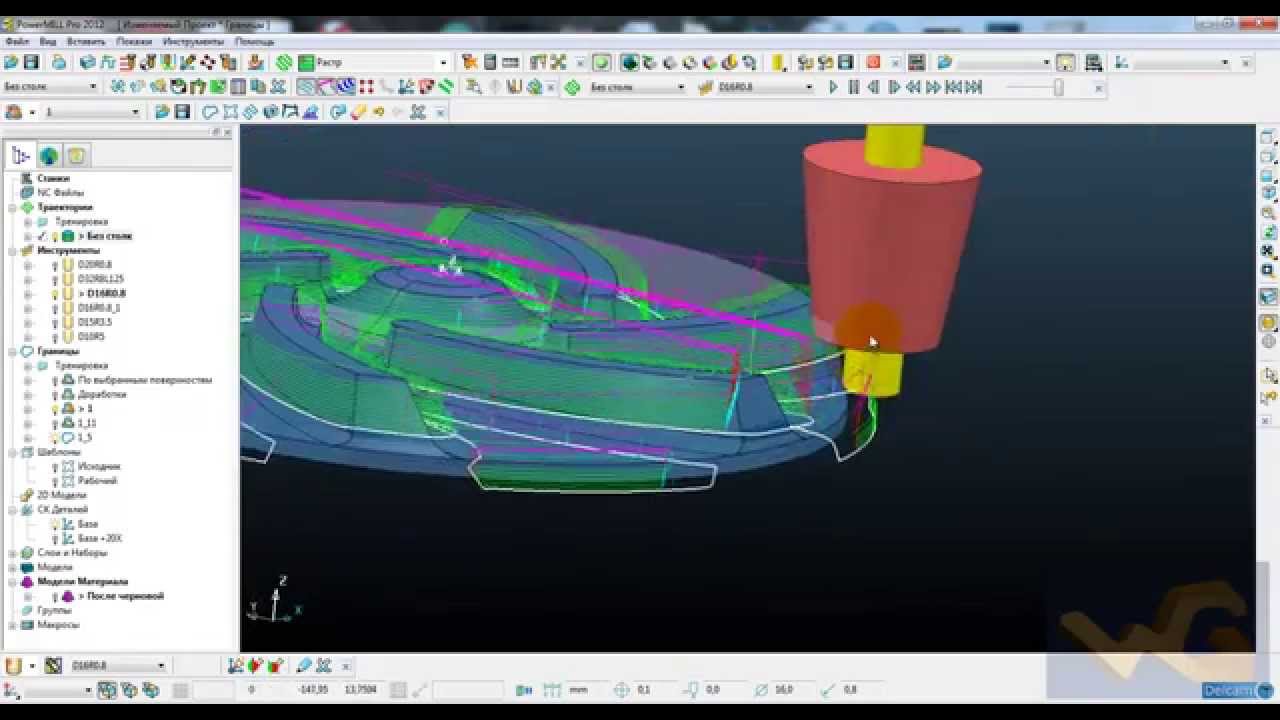This screenshot has height=720, width=1280.
Task: Select boundary По выбранным поверхностям
Action: click(x=145, y=380)
